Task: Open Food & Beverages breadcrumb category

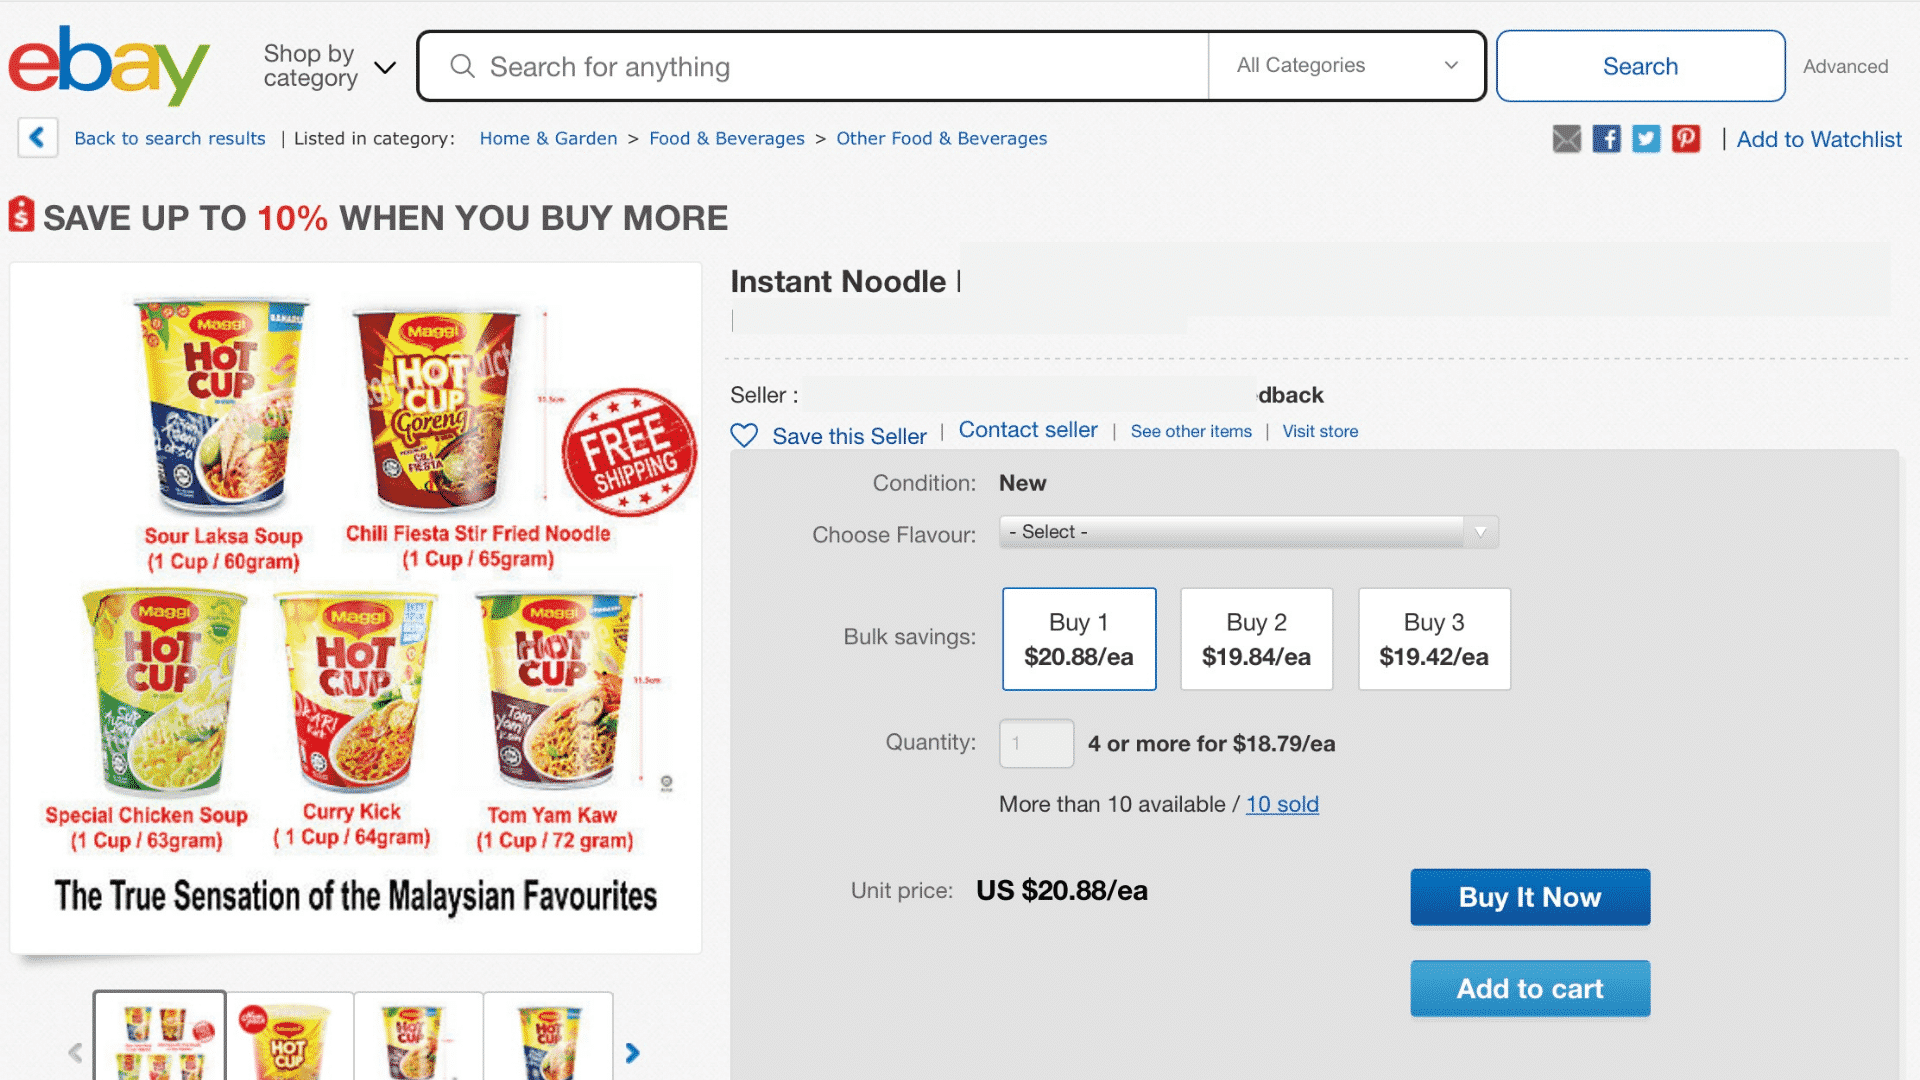Action: (726, 139)
